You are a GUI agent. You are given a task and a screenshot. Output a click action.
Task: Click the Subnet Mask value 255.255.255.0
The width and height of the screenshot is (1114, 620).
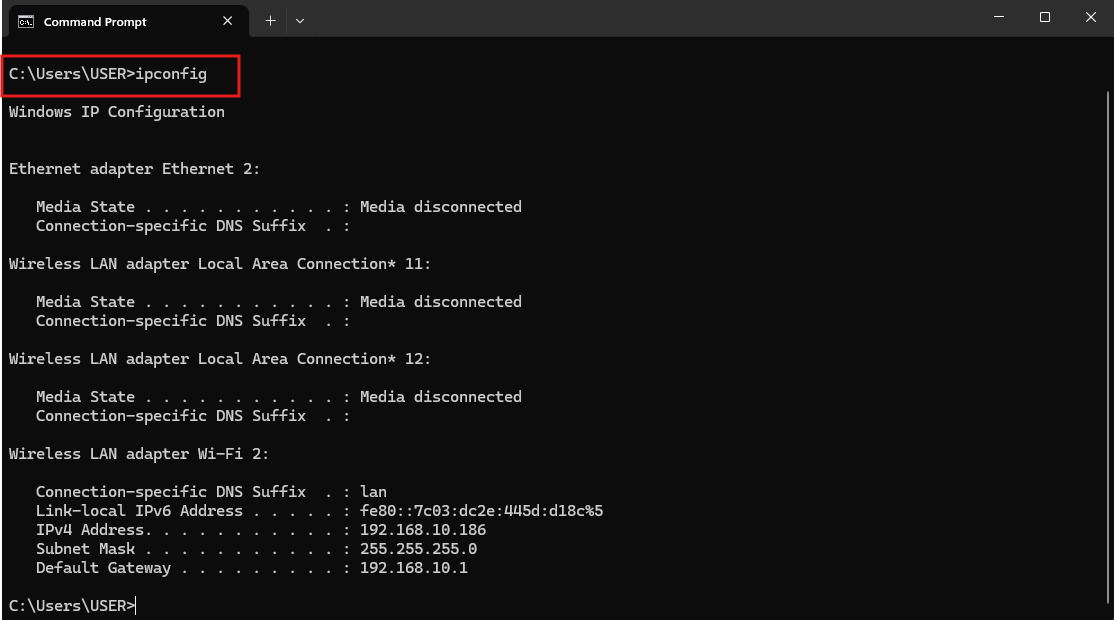(418, 549)
